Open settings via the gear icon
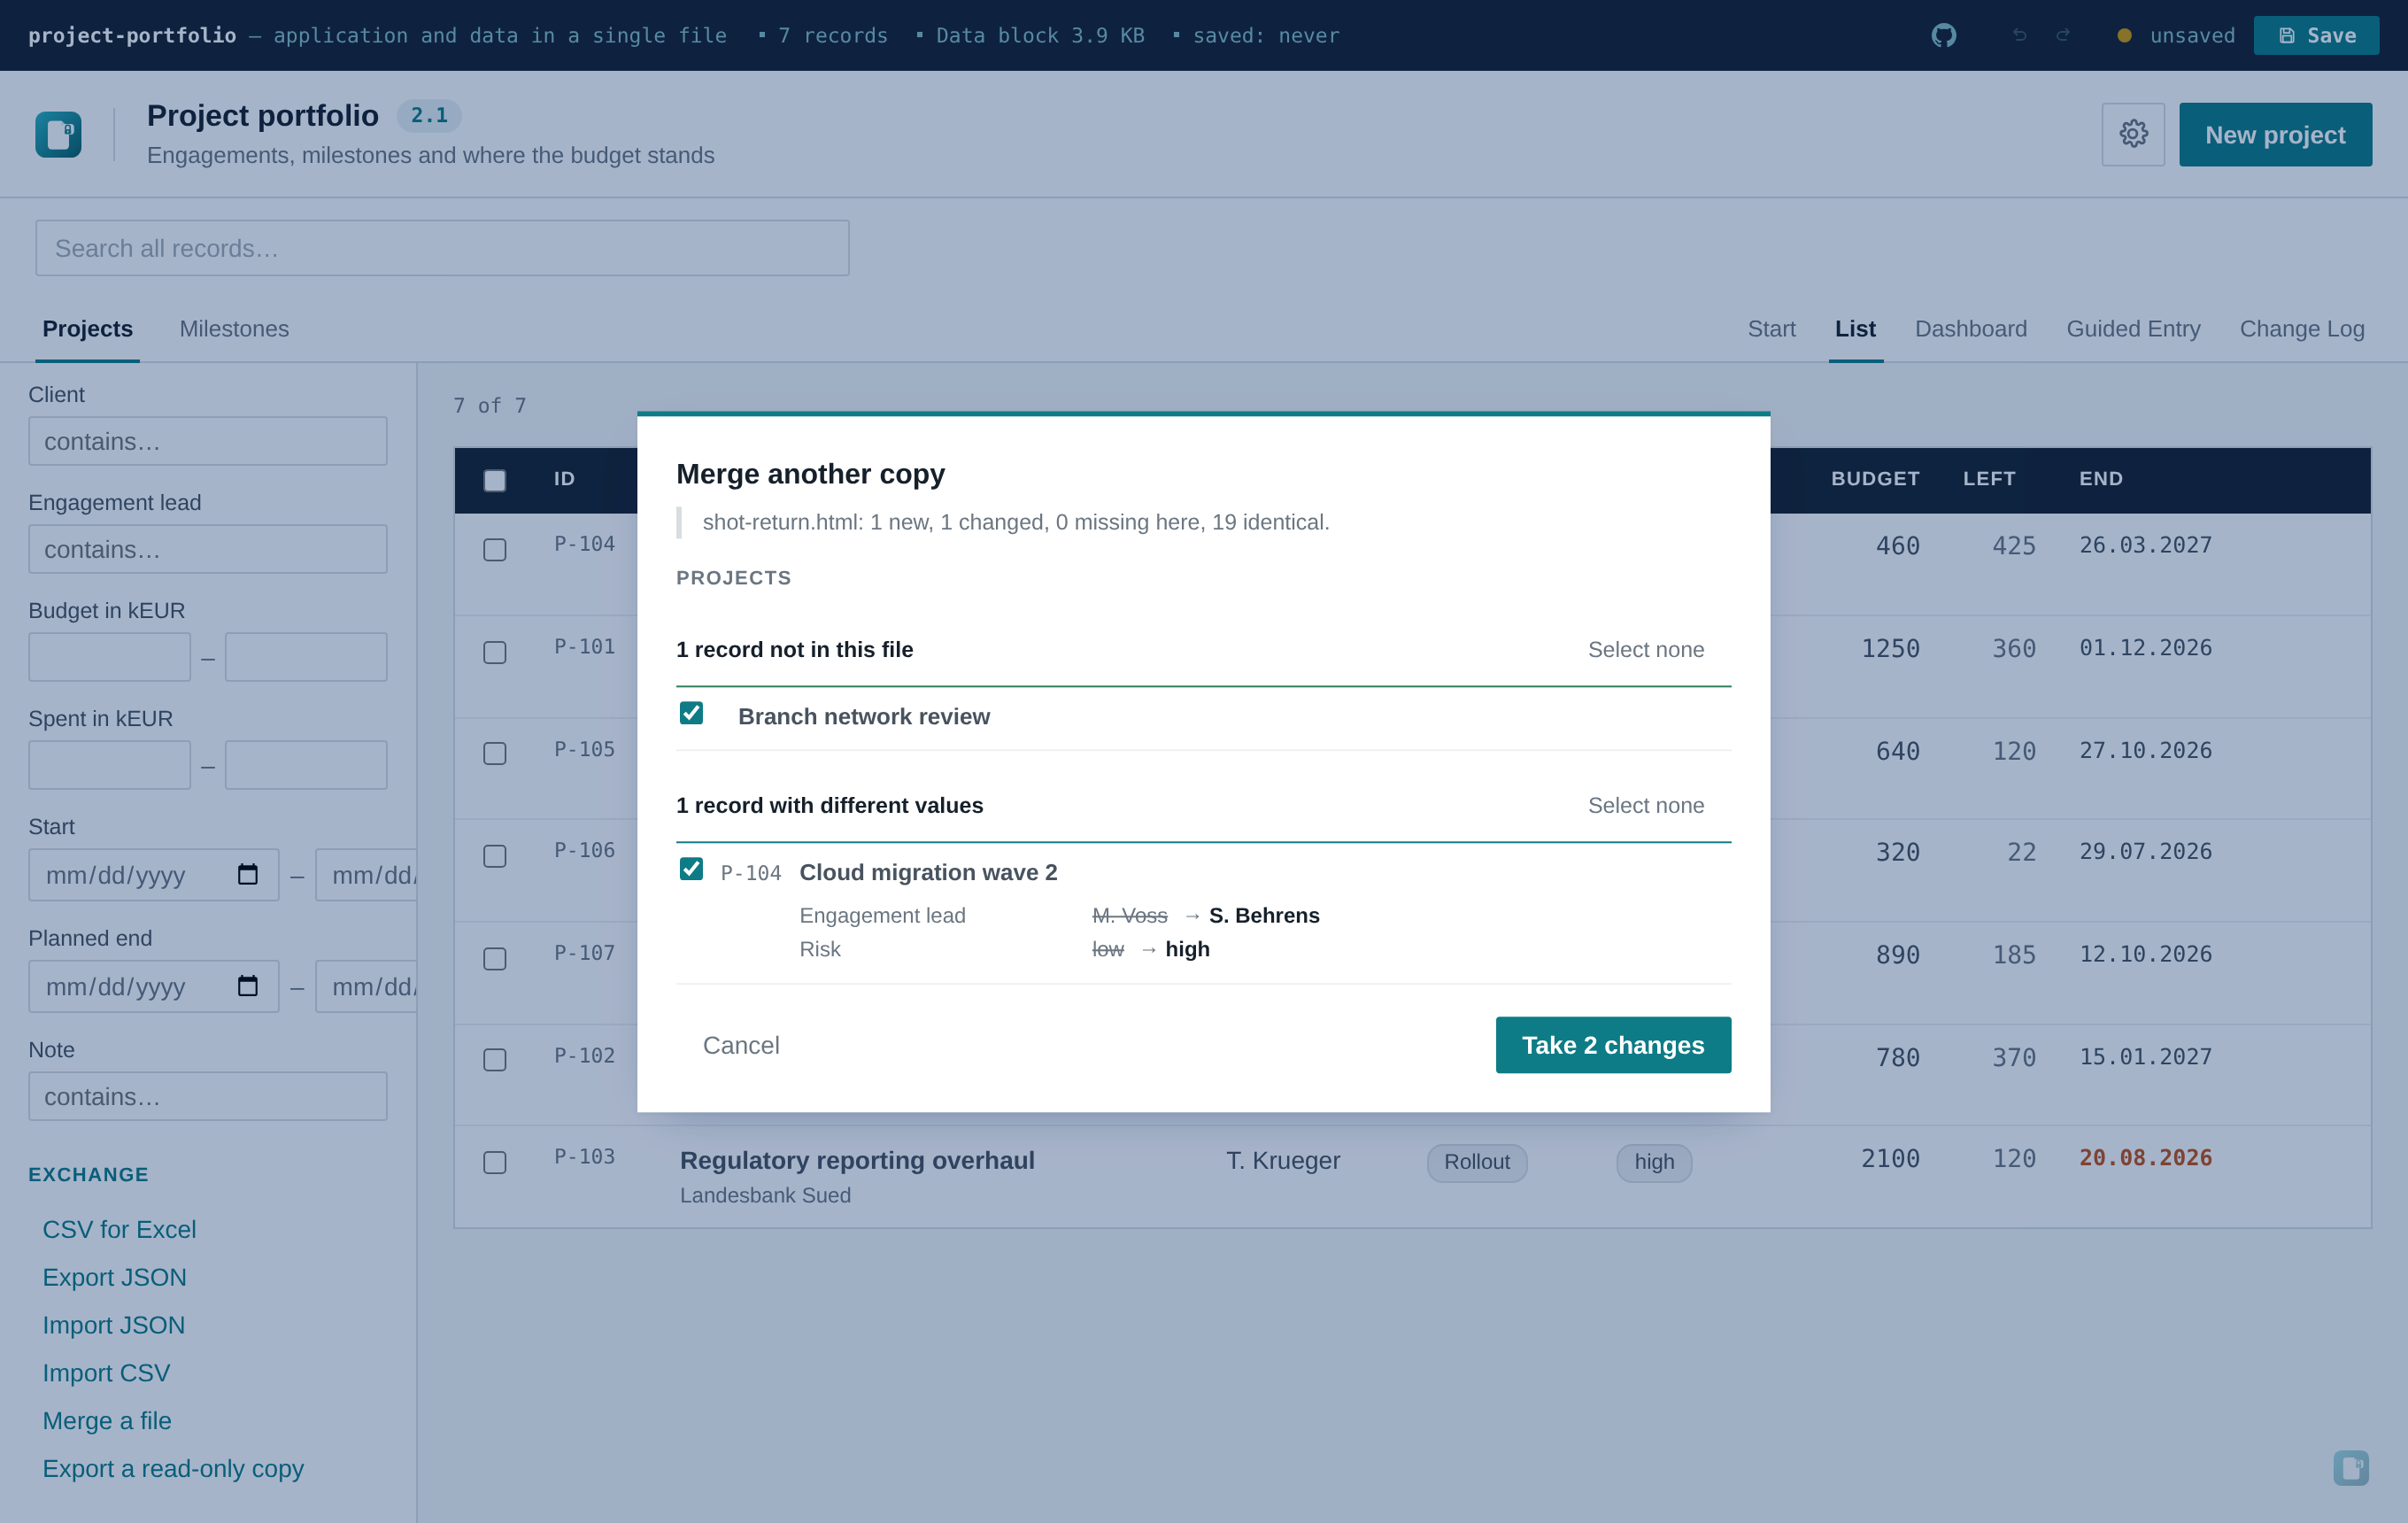The height and width of the screenshot is (1523, 2408). tap(2133, 134)
